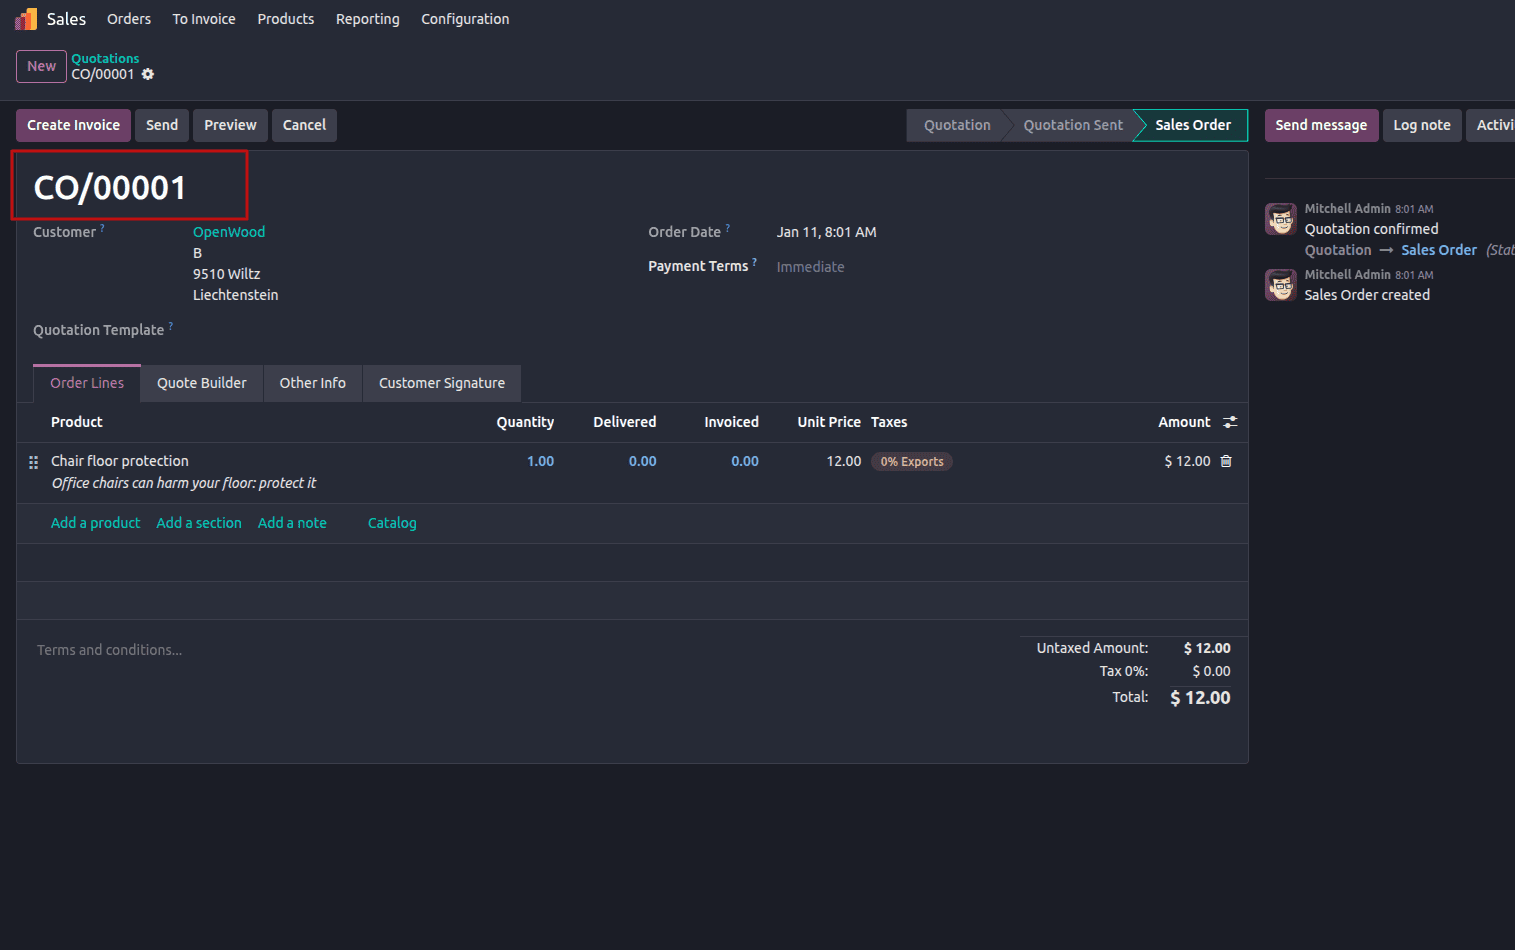Click Add a section link
This screenshot has width=1515, height=950.
coord(199,523)
